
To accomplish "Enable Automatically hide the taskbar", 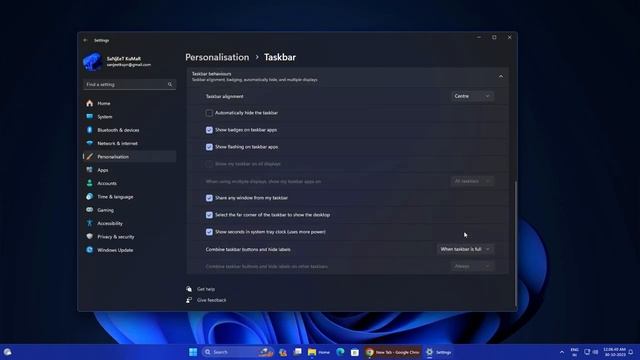I will pyautogui.click(x=209, y=113).
